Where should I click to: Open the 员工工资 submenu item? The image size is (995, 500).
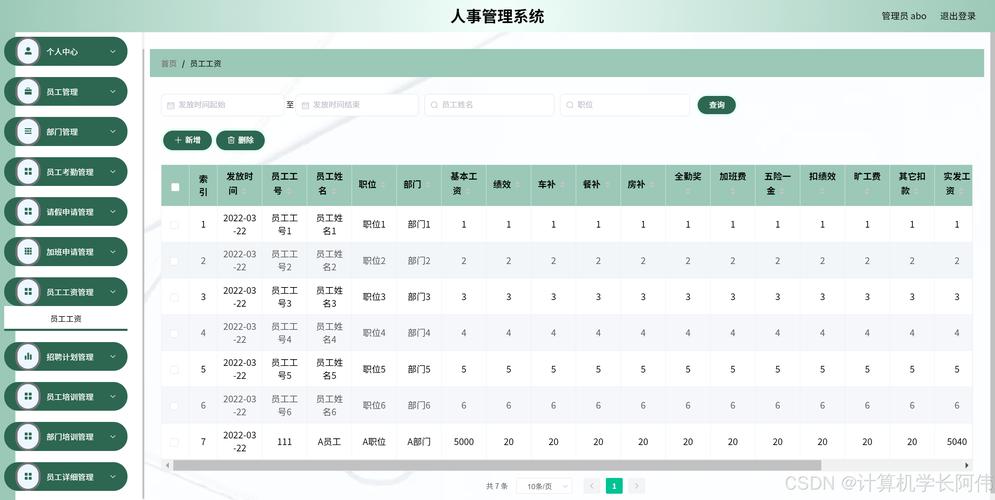65,319
